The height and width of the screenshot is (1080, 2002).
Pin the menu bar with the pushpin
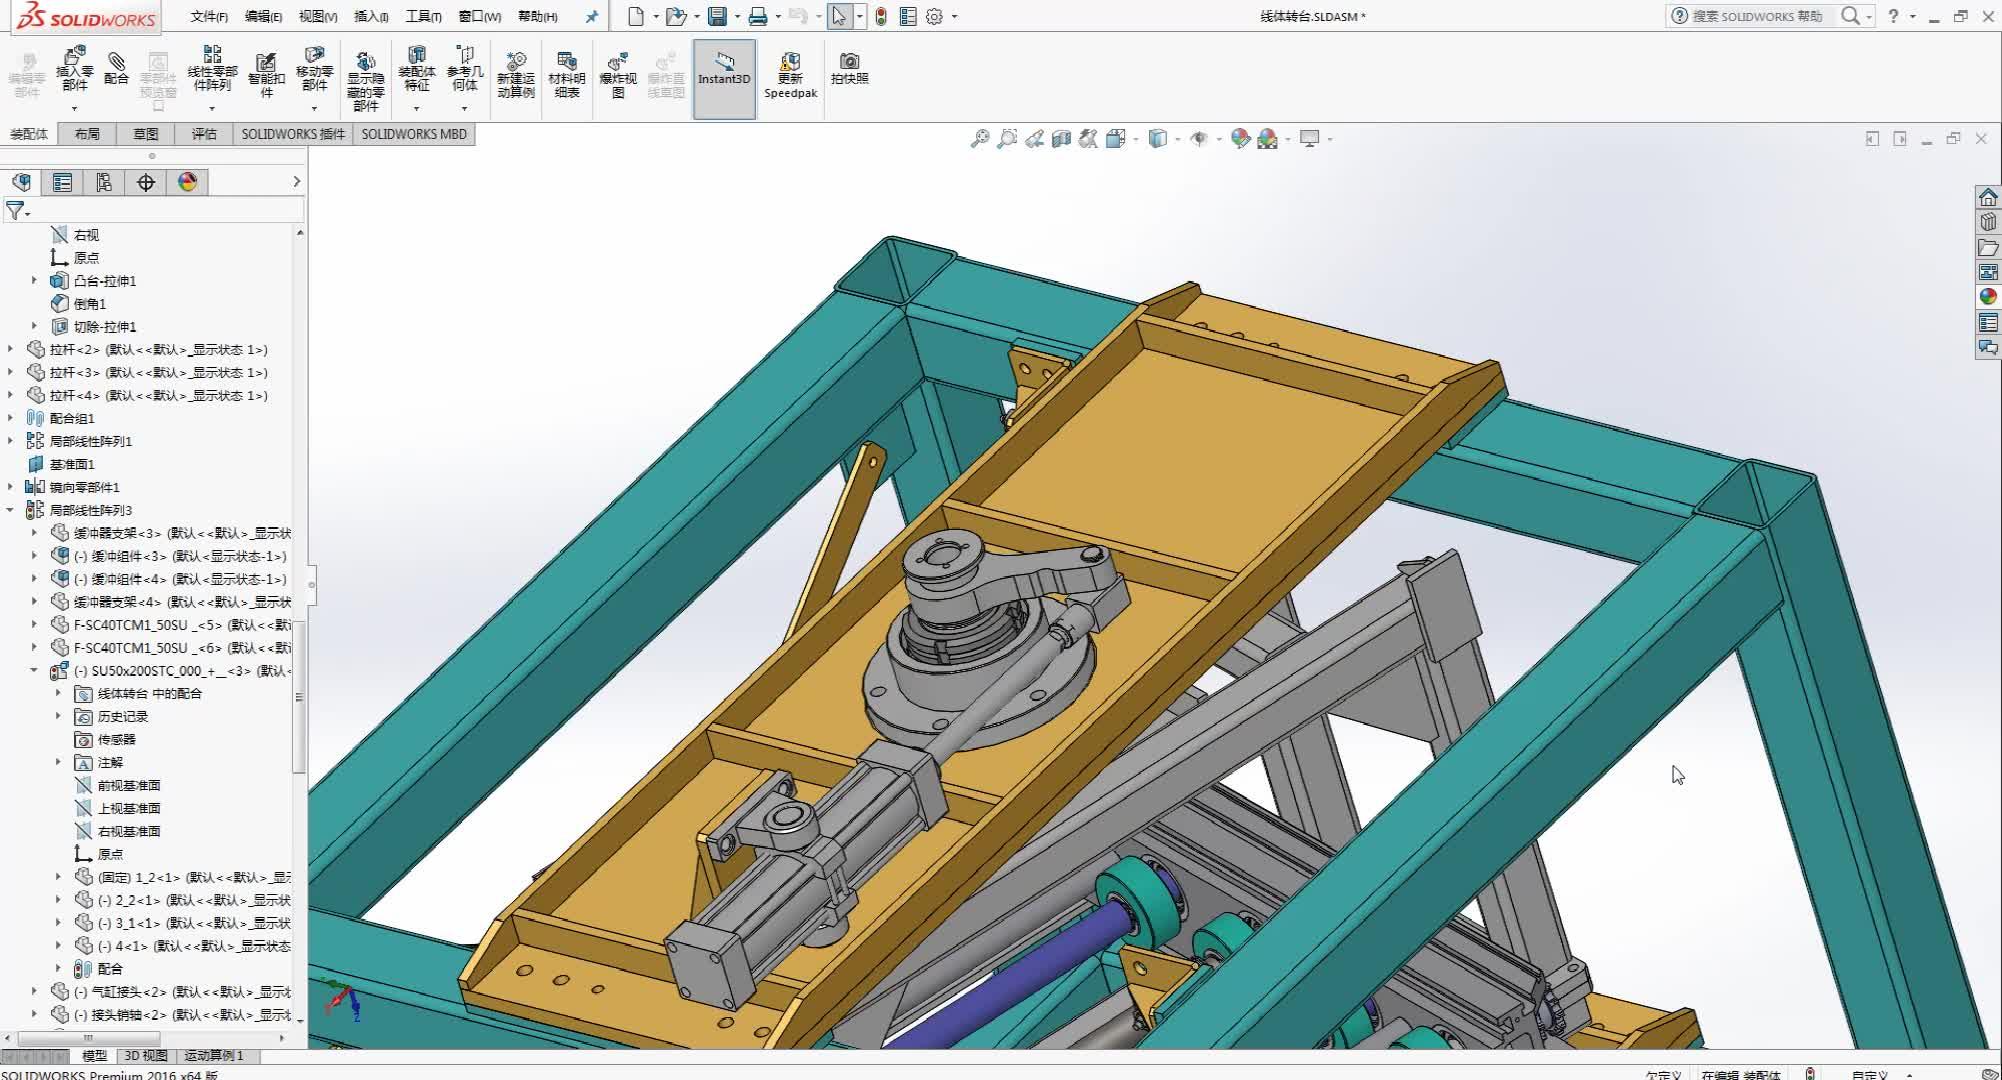click(592, 16)
